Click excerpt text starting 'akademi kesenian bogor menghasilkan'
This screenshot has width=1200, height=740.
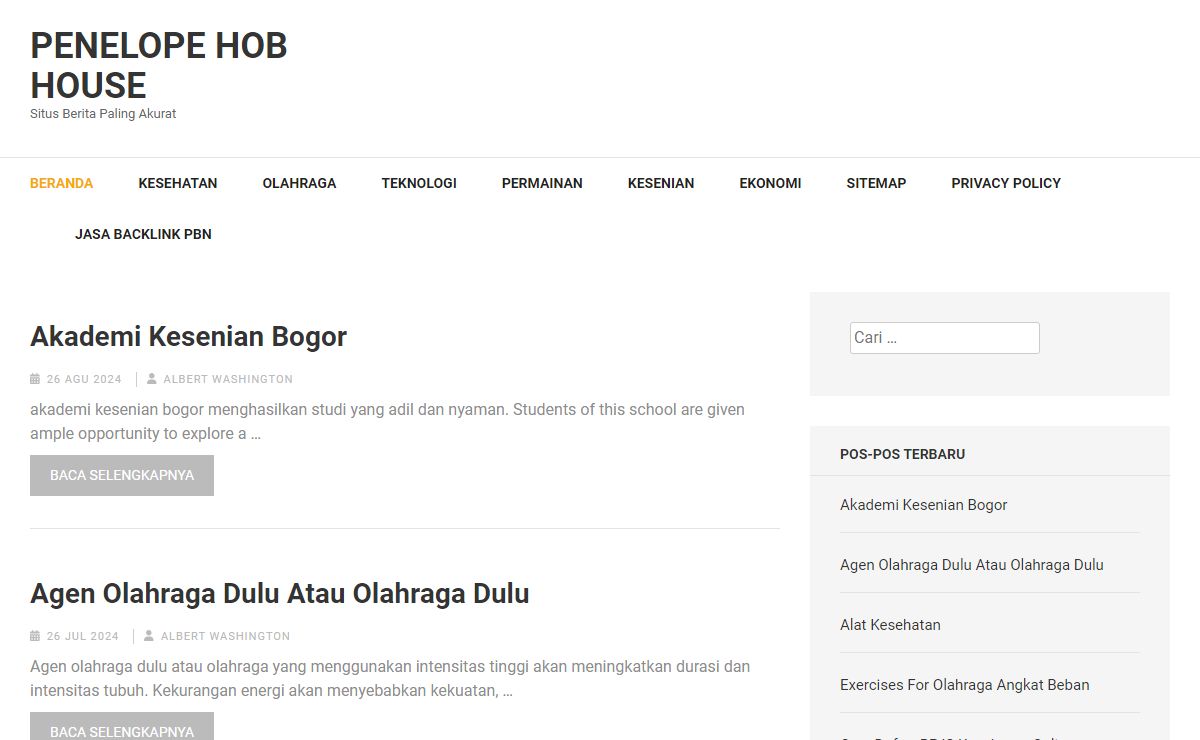click(x=387, y=422)
